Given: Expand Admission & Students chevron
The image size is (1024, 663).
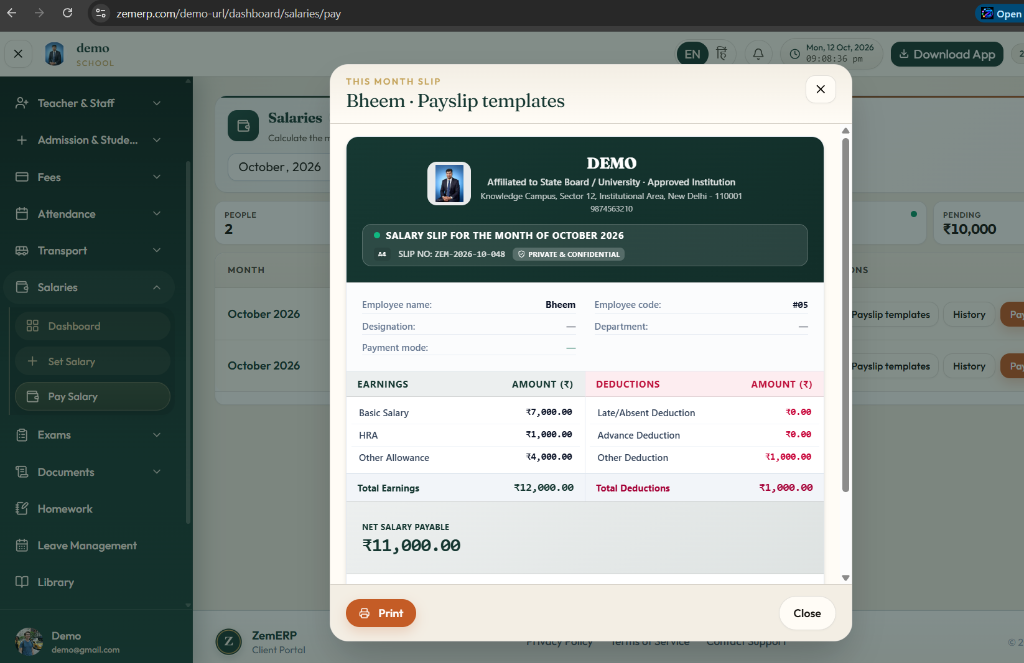Looking at the screenshot, I should pyautogui.click(x=157, y=140).
